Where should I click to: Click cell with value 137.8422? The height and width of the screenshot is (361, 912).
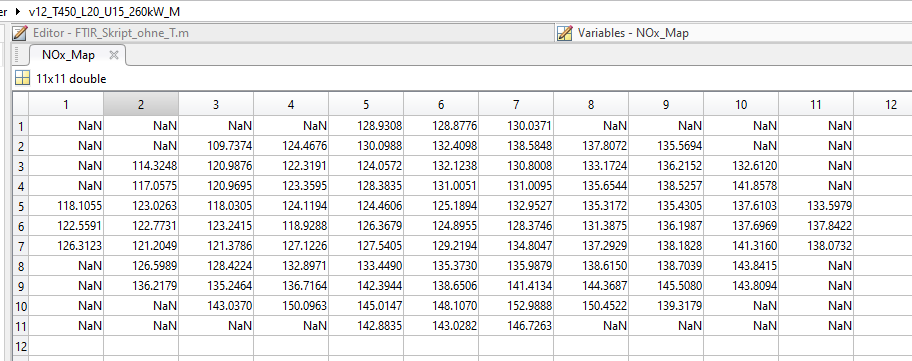tap(816, 226)
